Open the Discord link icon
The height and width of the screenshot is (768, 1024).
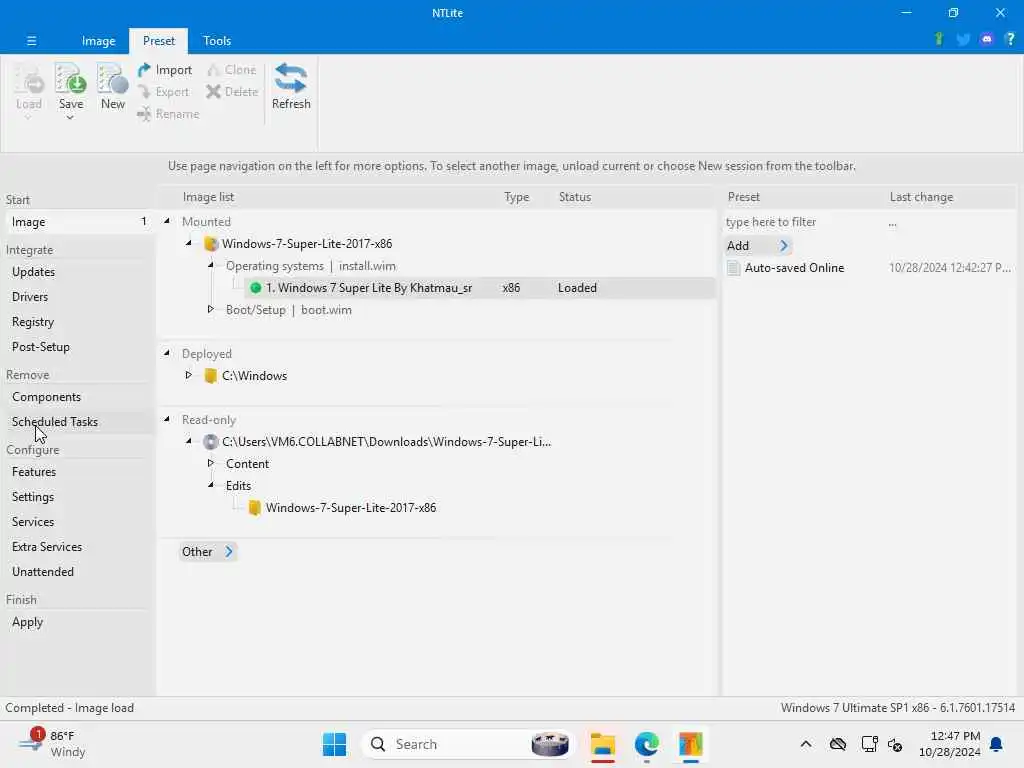coord(987,39)
